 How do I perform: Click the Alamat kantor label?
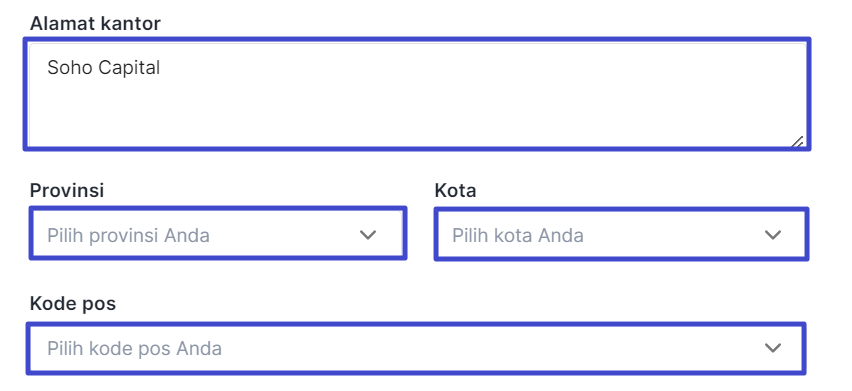pos(95,23)
